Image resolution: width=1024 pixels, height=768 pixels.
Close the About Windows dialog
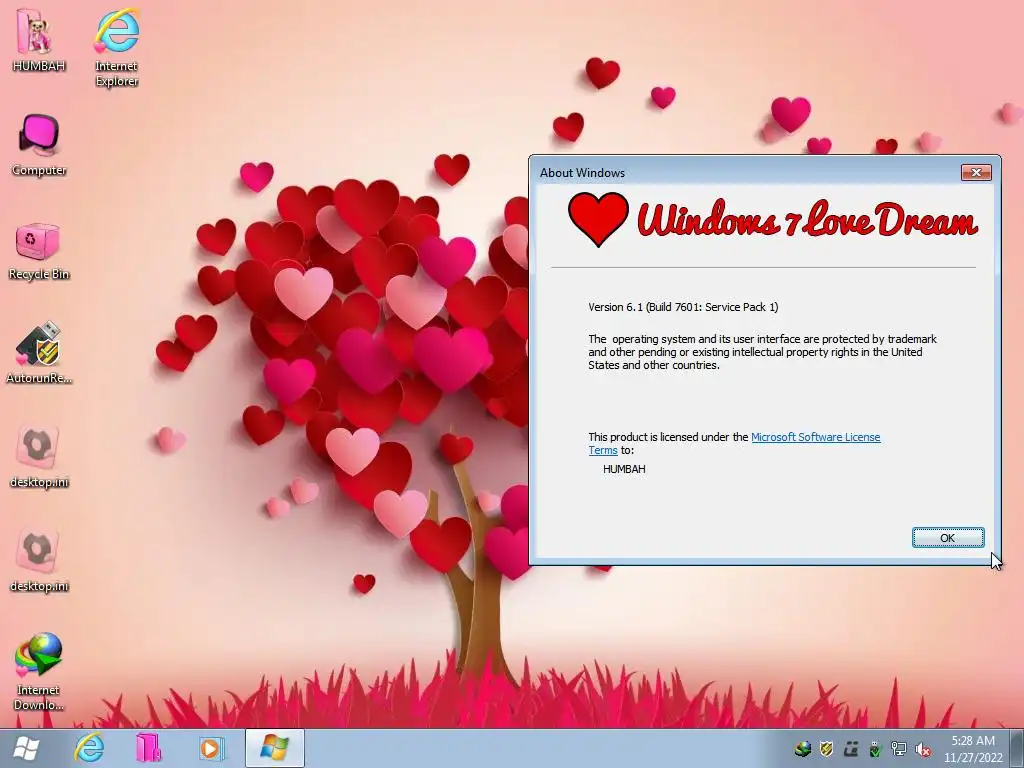[976, 172]
